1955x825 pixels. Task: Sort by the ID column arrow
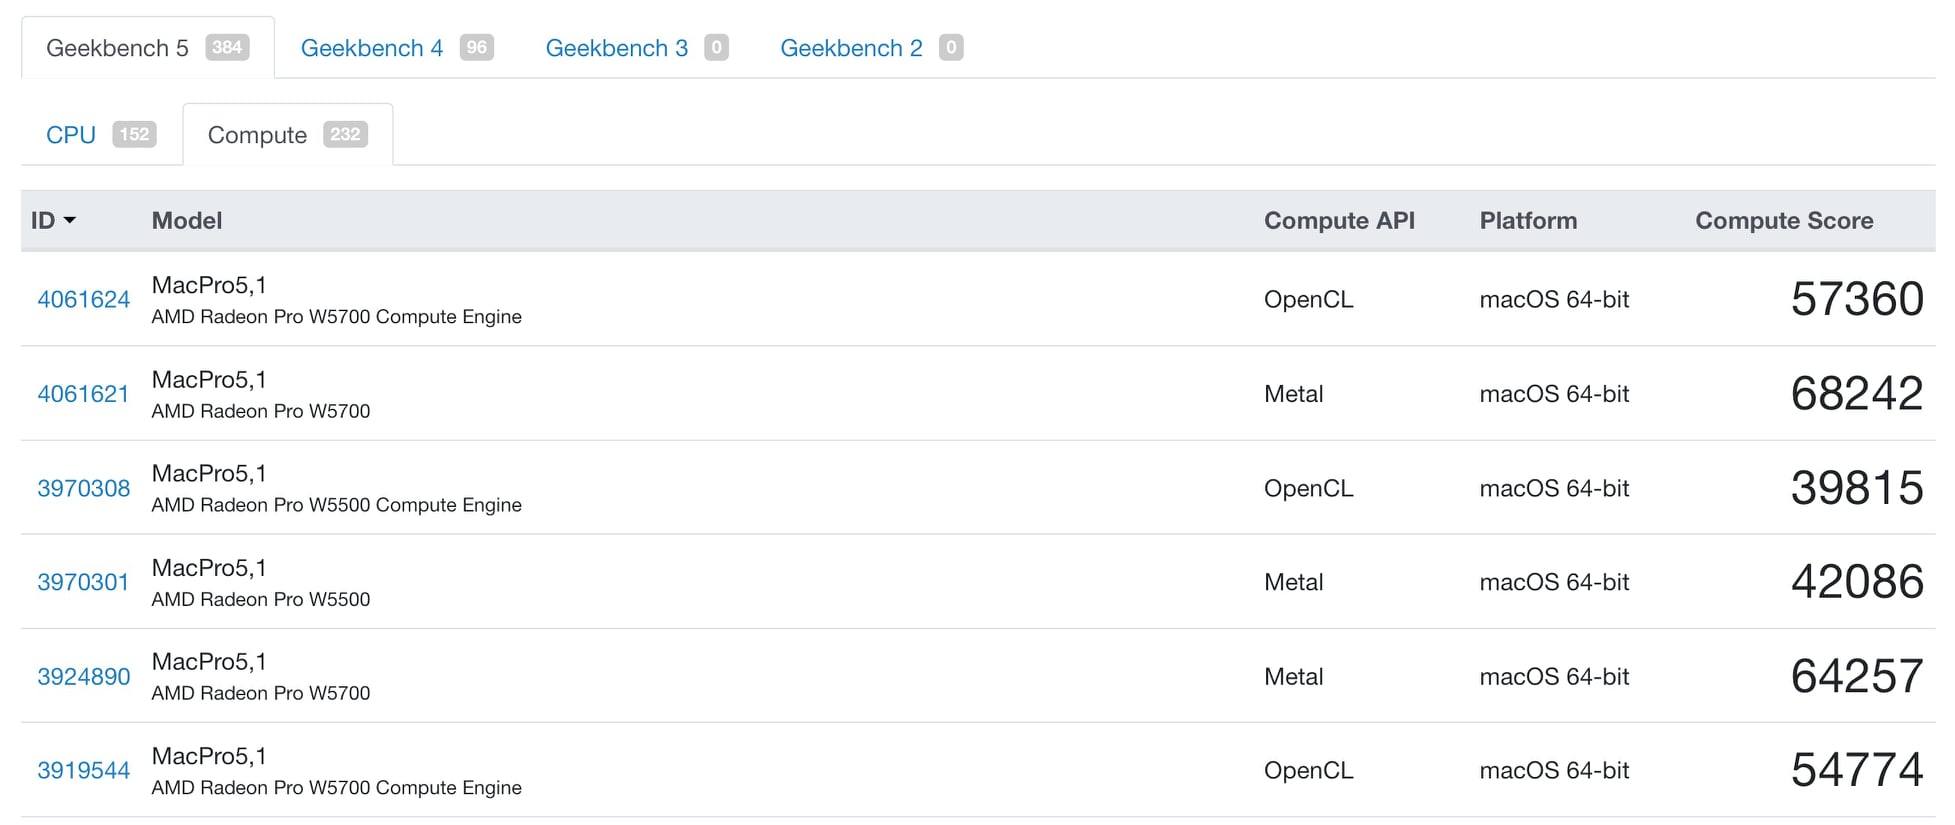point(69,221)
